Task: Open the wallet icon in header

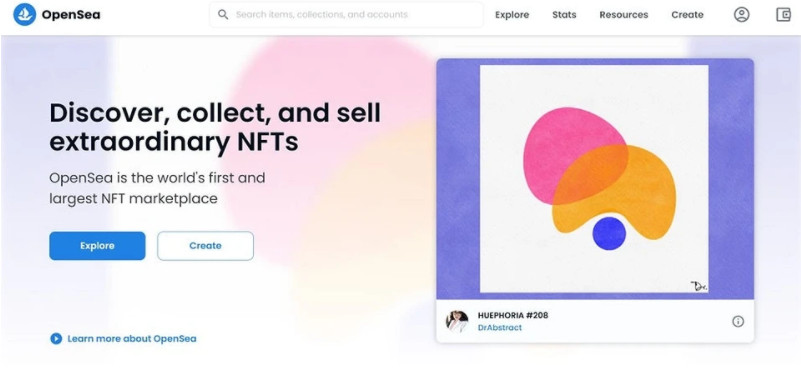Action: coord(783,15)
